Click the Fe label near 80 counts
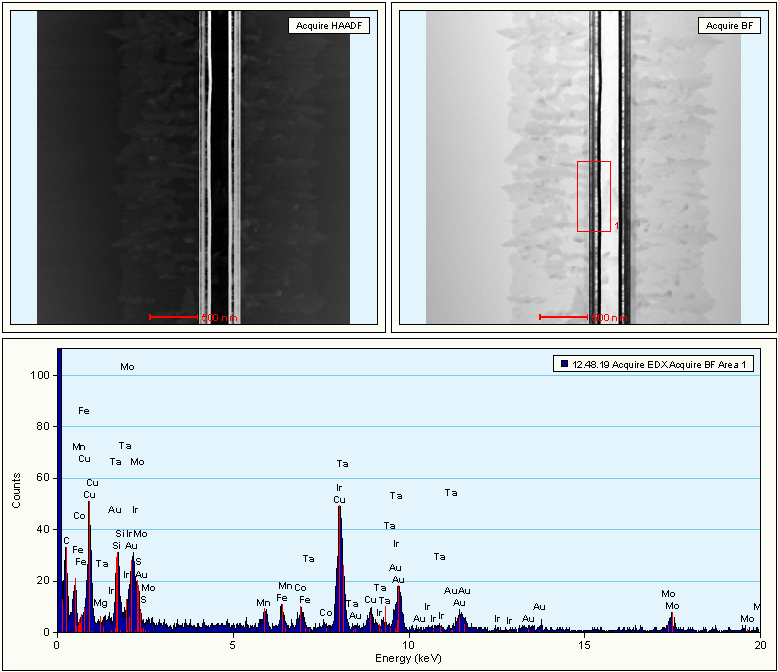The height and width of the screenshot is (672, 778). (x=84, y=411)
